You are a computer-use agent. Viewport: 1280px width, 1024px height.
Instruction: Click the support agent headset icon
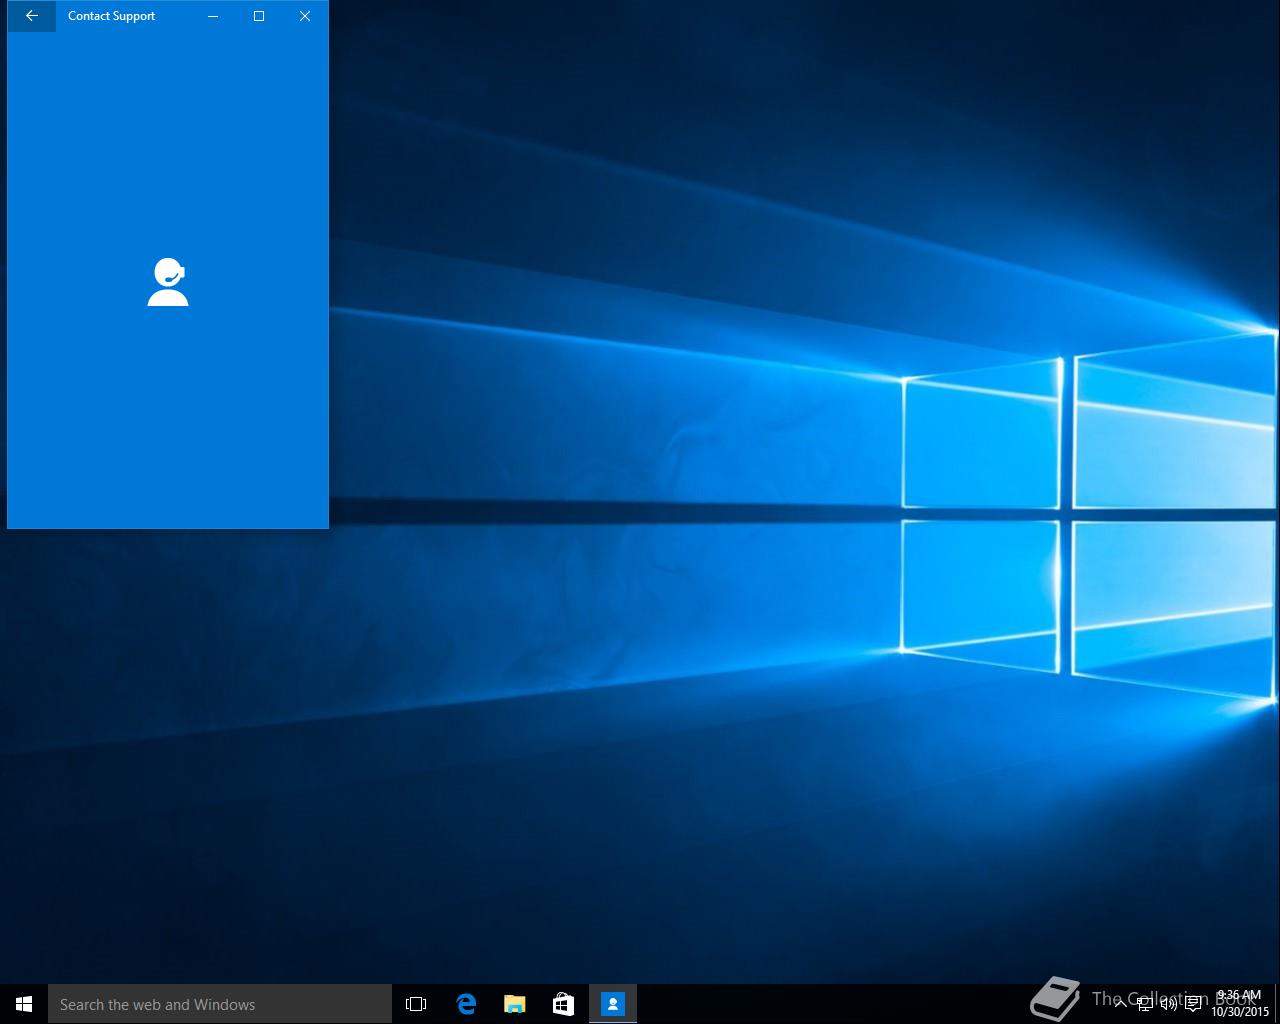pyautogui.click(x=168, y=282)
